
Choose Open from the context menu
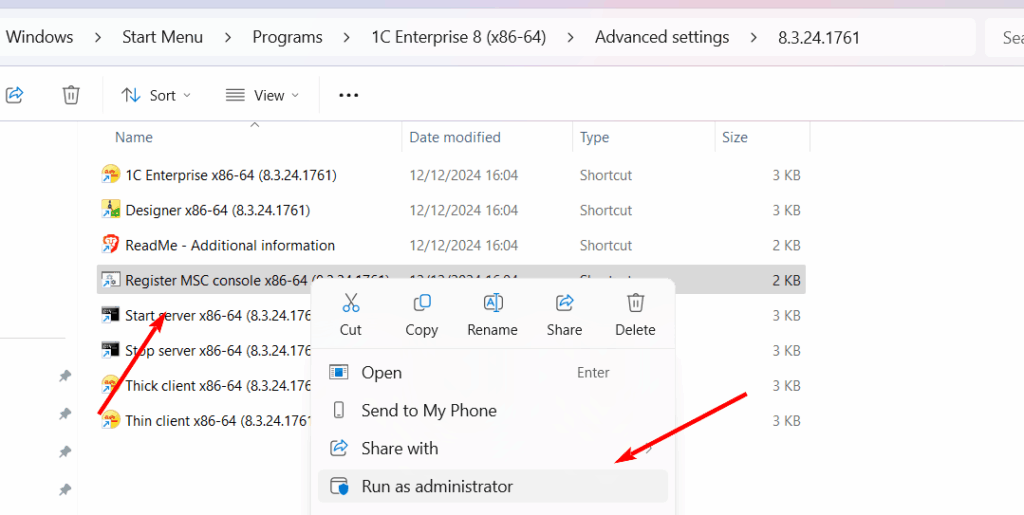[492, 373]
